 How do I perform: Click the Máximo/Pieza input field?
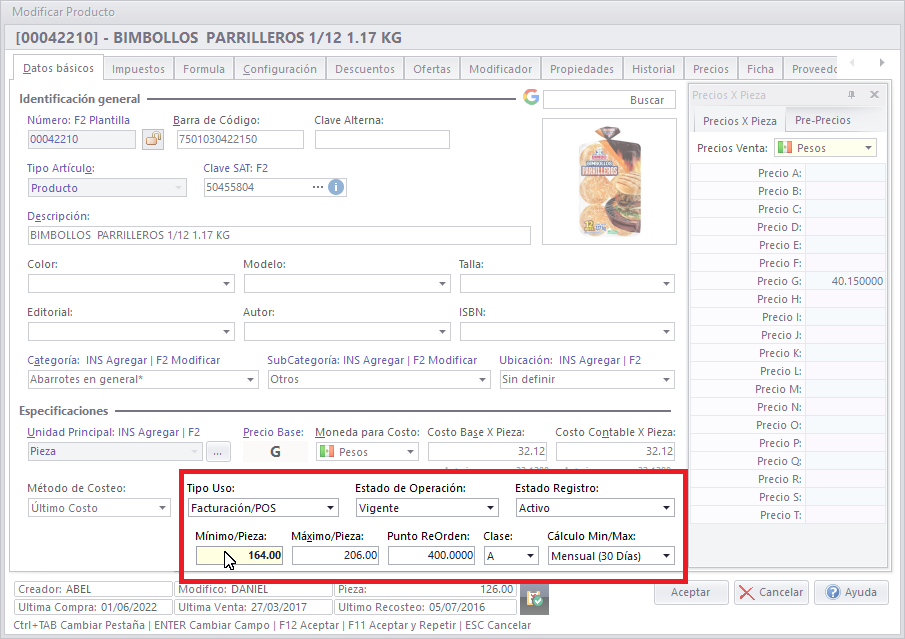(x=336, y=555)
